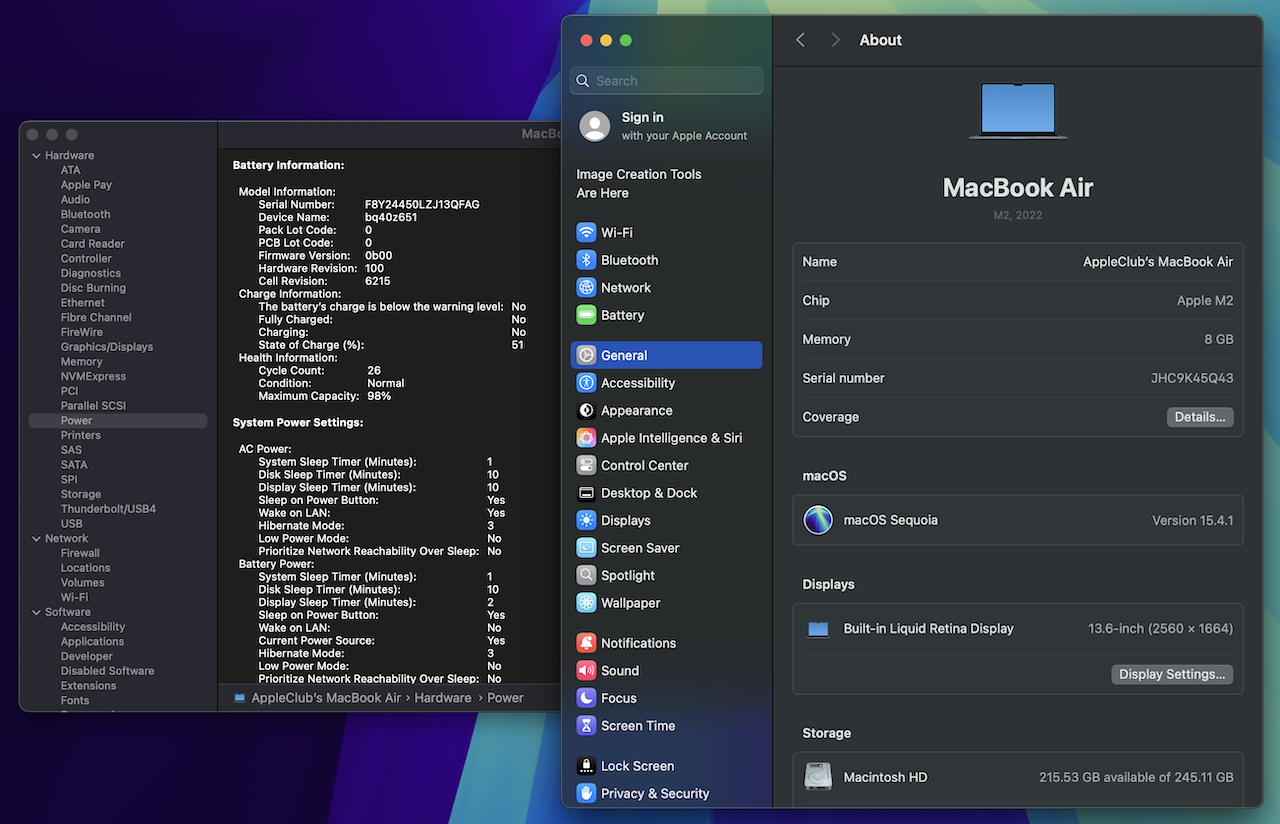
Task: Select Applications under Software section
Action: pyautogui.click(x=92, y=642)
